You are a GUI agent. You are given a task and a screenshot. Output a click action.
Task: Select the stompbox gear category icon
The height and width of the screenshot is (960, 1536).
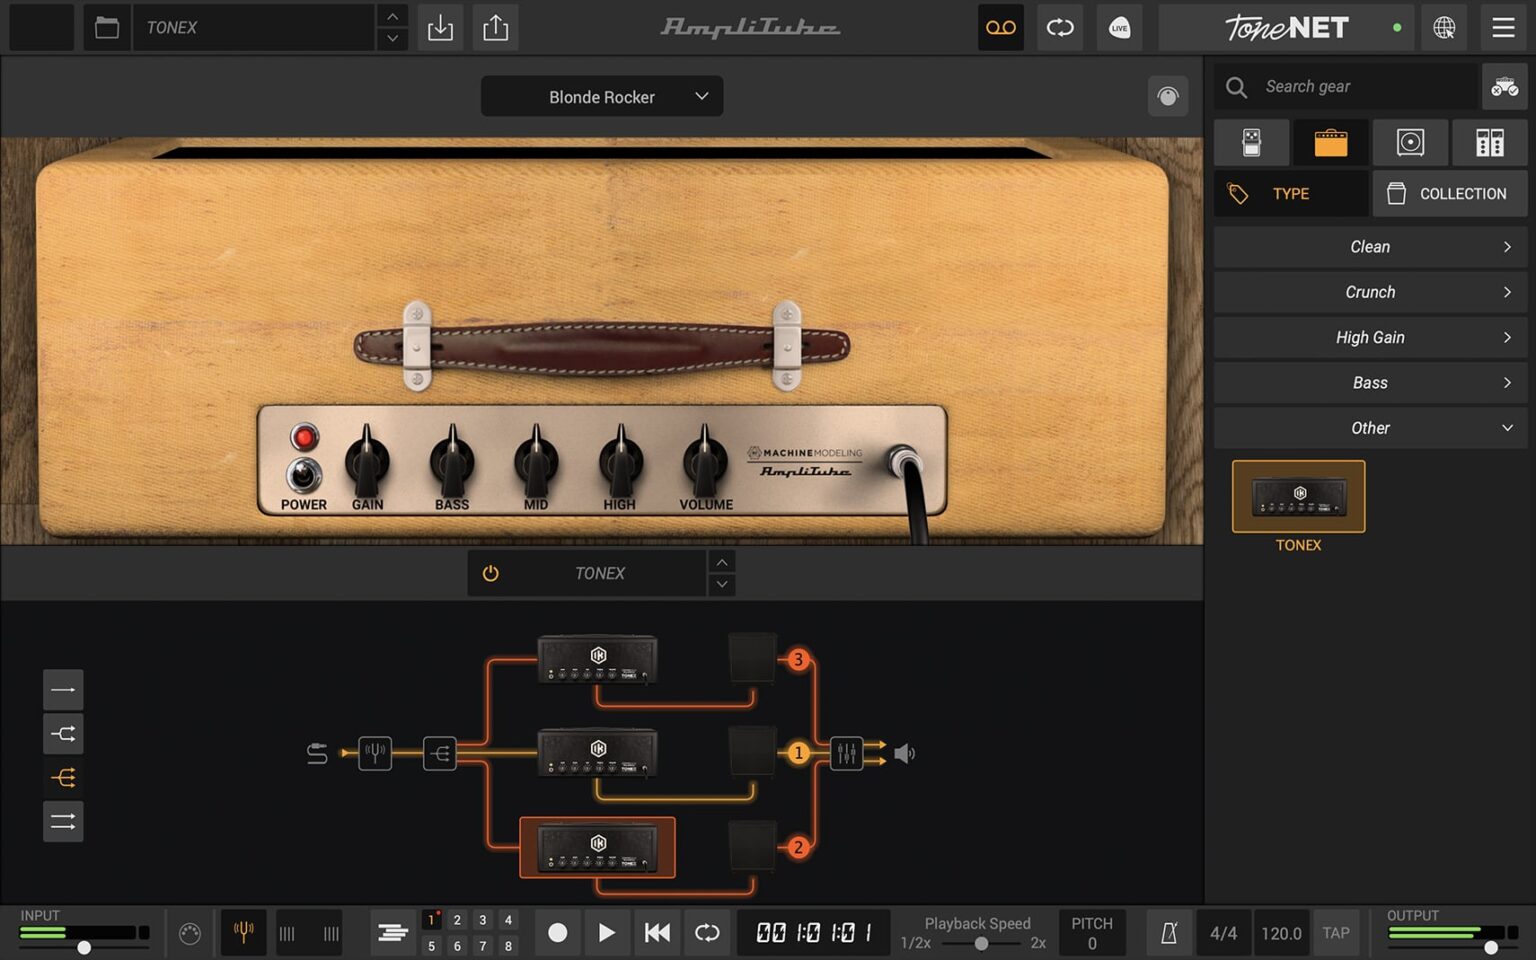point(1251,142)
